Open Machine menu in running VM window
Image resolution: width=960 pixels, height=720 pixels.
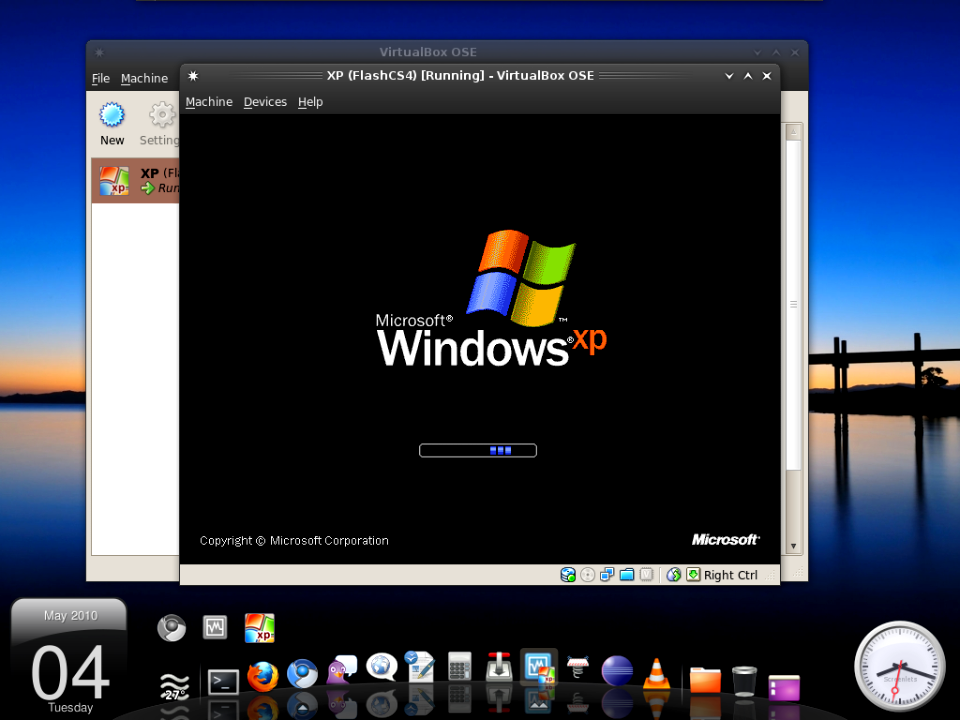click(x=209, y=102)
